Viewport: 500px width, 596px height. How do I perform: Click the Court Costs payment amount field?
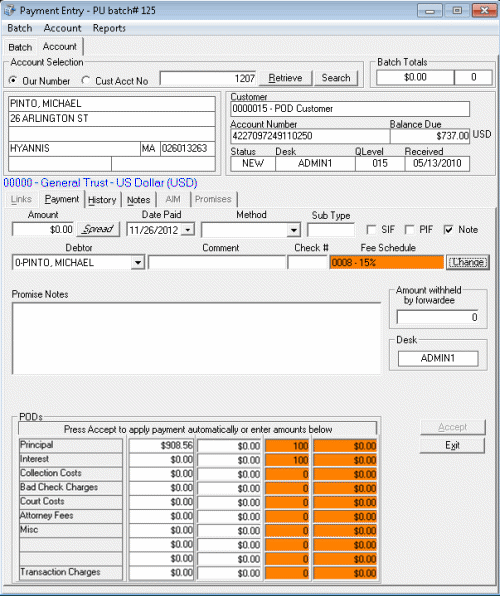[x=229, y=502]
